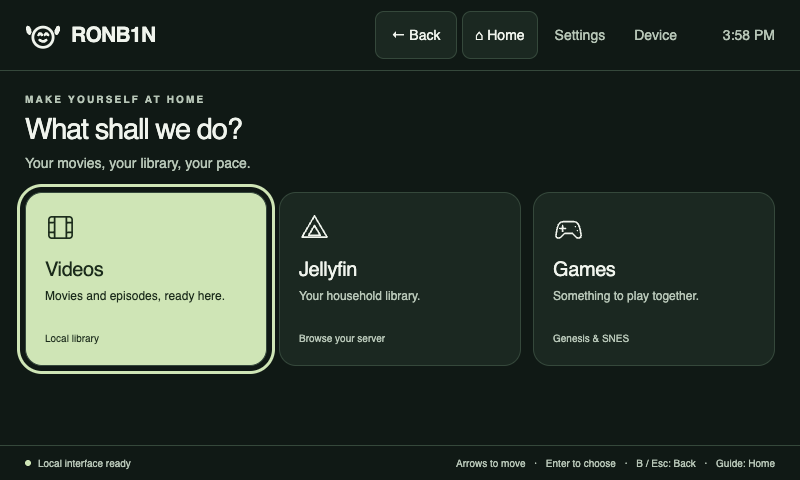Click 'Local interface ready' status text
The height and width of the screenshot is (480, 800).
pyautogui.click(x=84, y=463)
